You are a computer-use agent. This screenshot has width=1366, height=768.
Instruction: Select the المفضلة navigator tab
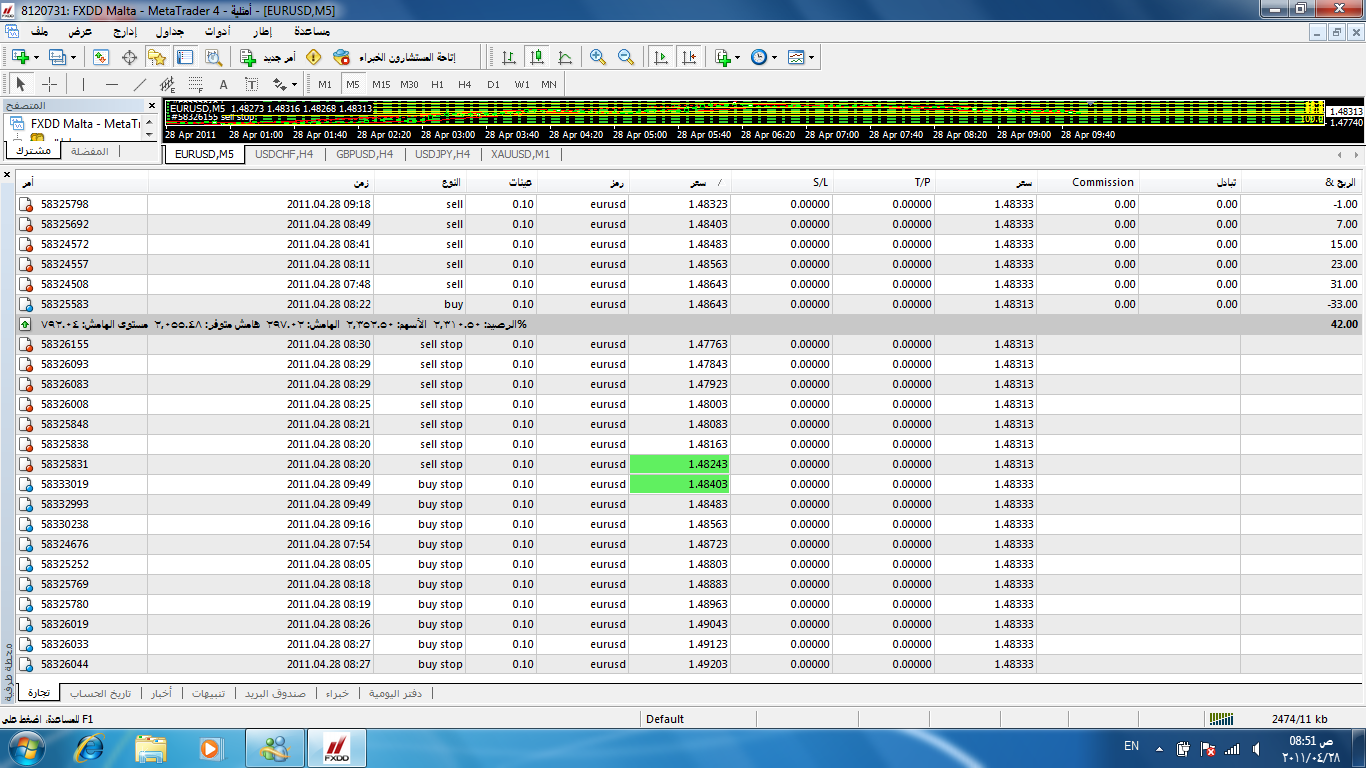coord(90,151)
